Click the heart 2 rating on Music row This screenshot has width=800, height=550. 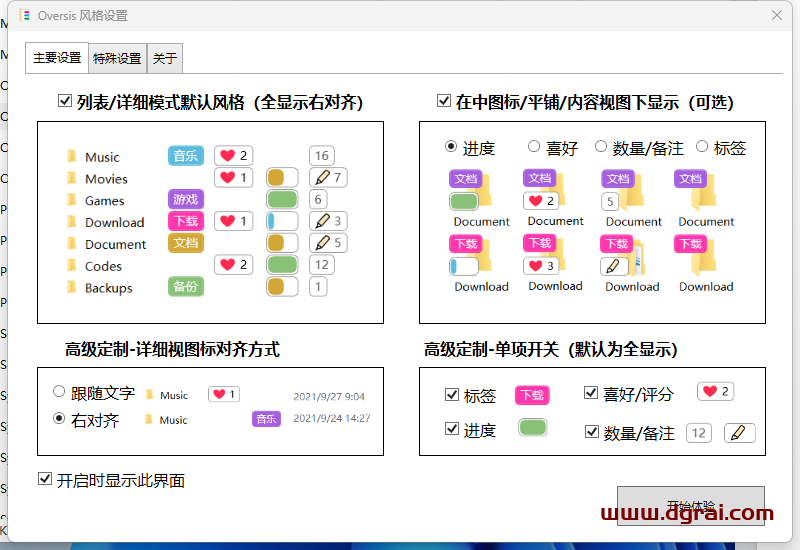pos(234,155)
